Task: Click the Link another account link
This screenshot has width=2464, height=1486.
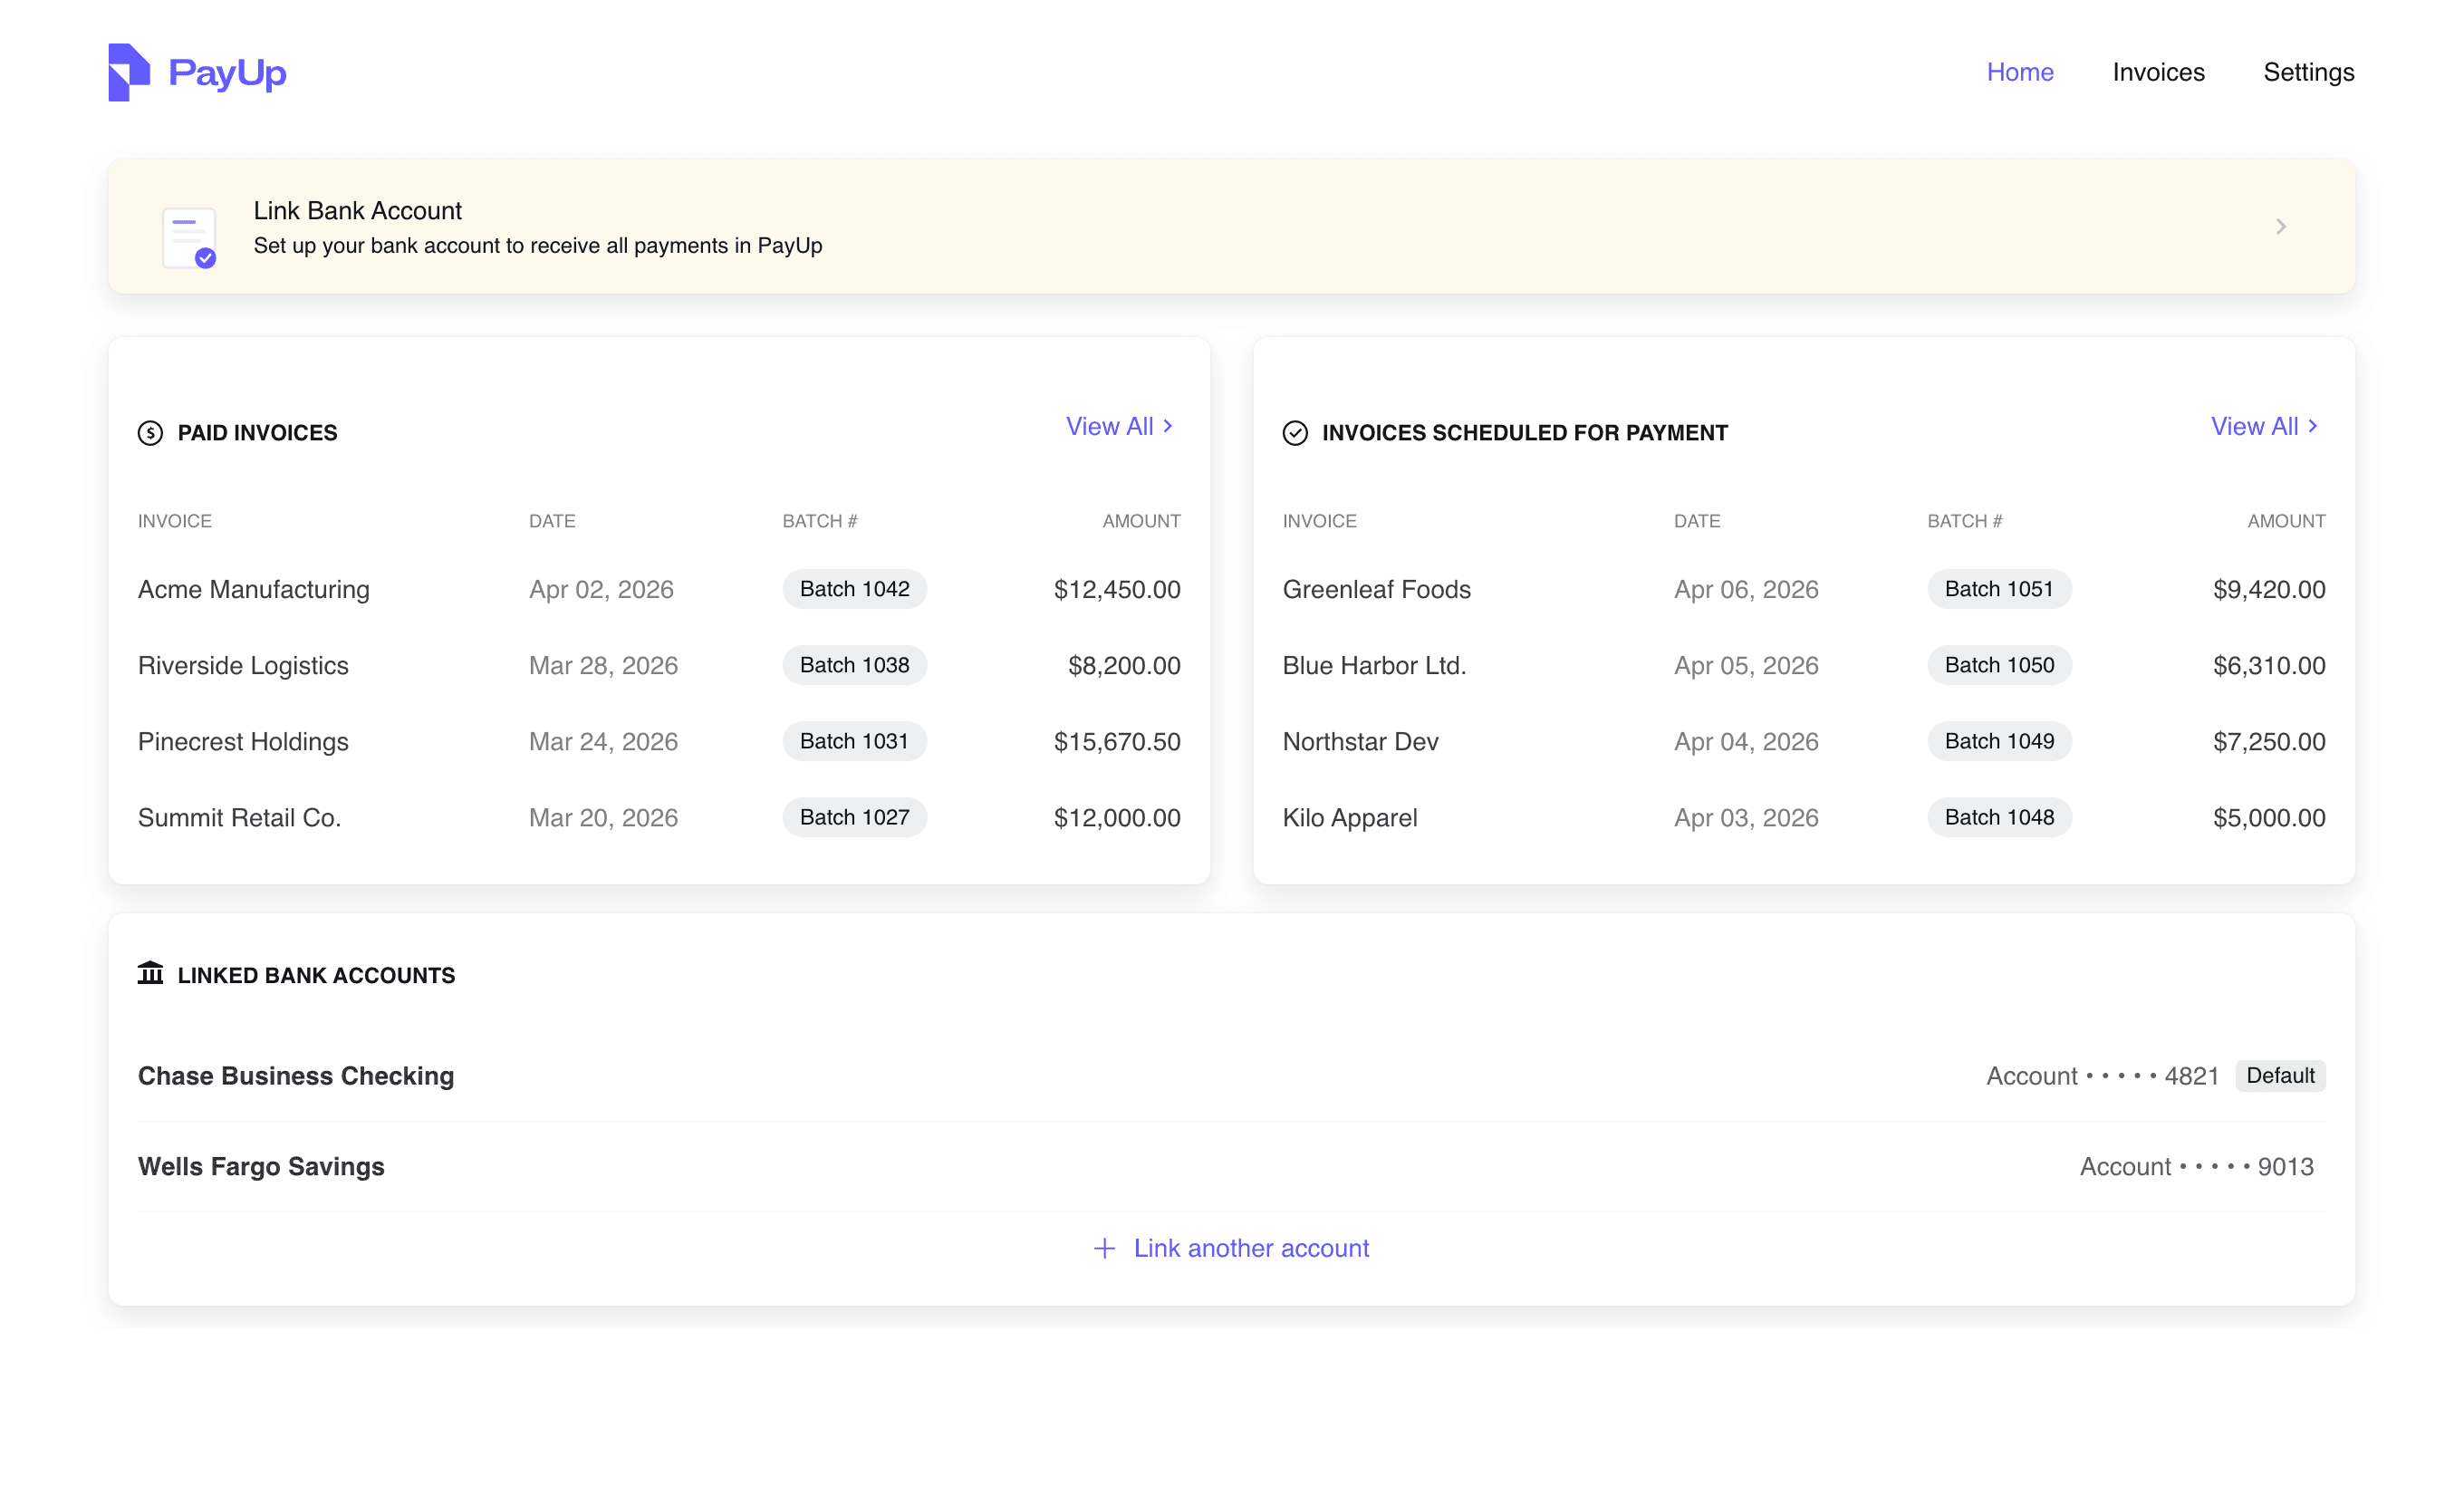Action: pos(1251,1248)
